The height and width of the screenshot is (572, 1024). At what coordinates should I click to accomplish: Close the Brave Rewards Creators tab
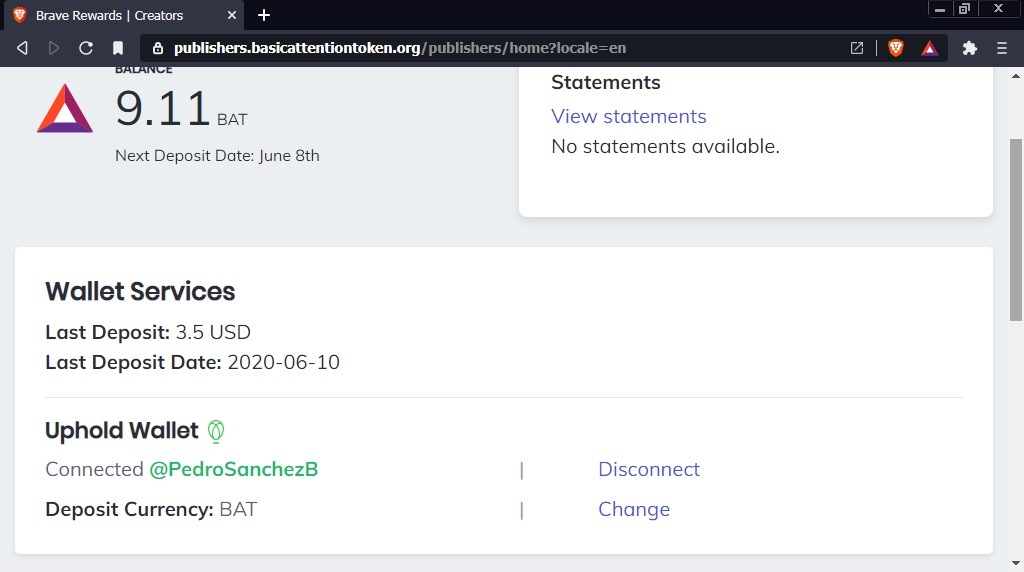232,15
